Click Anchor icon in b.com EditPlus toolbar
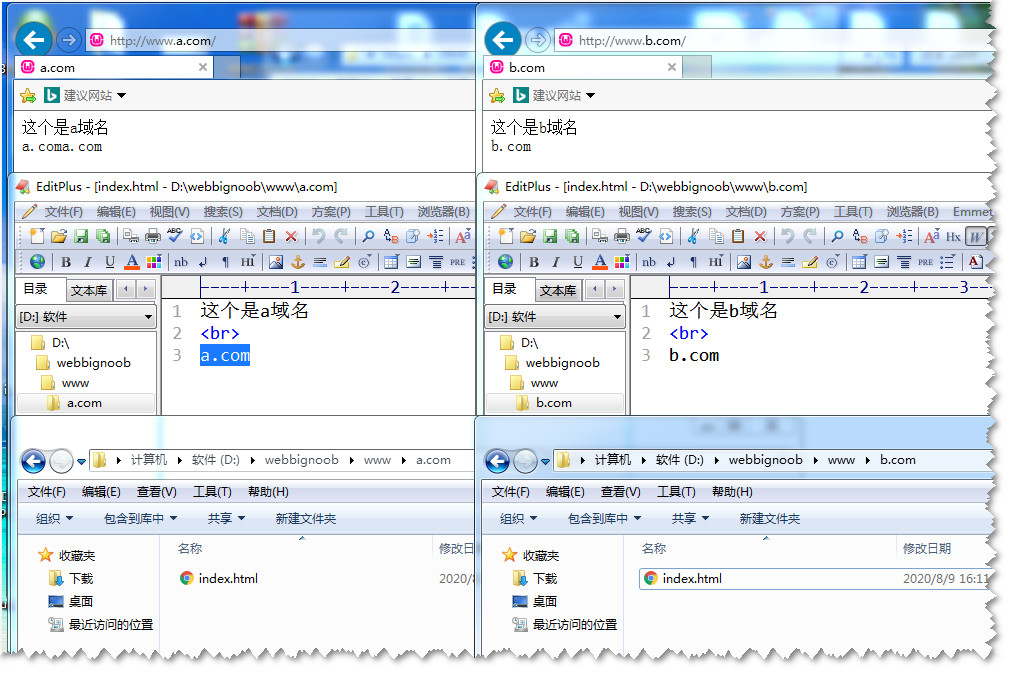The height and width of the screenshot is (676, 1014). point(766,262)
